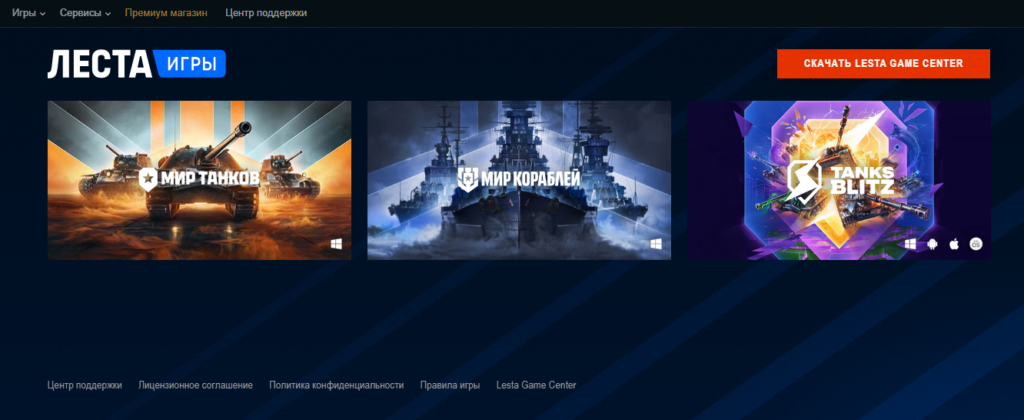Click Windows icon on Tanks Blitz card
The height and width of the screenshot is (420, 1024).
(x=910, y=244)
